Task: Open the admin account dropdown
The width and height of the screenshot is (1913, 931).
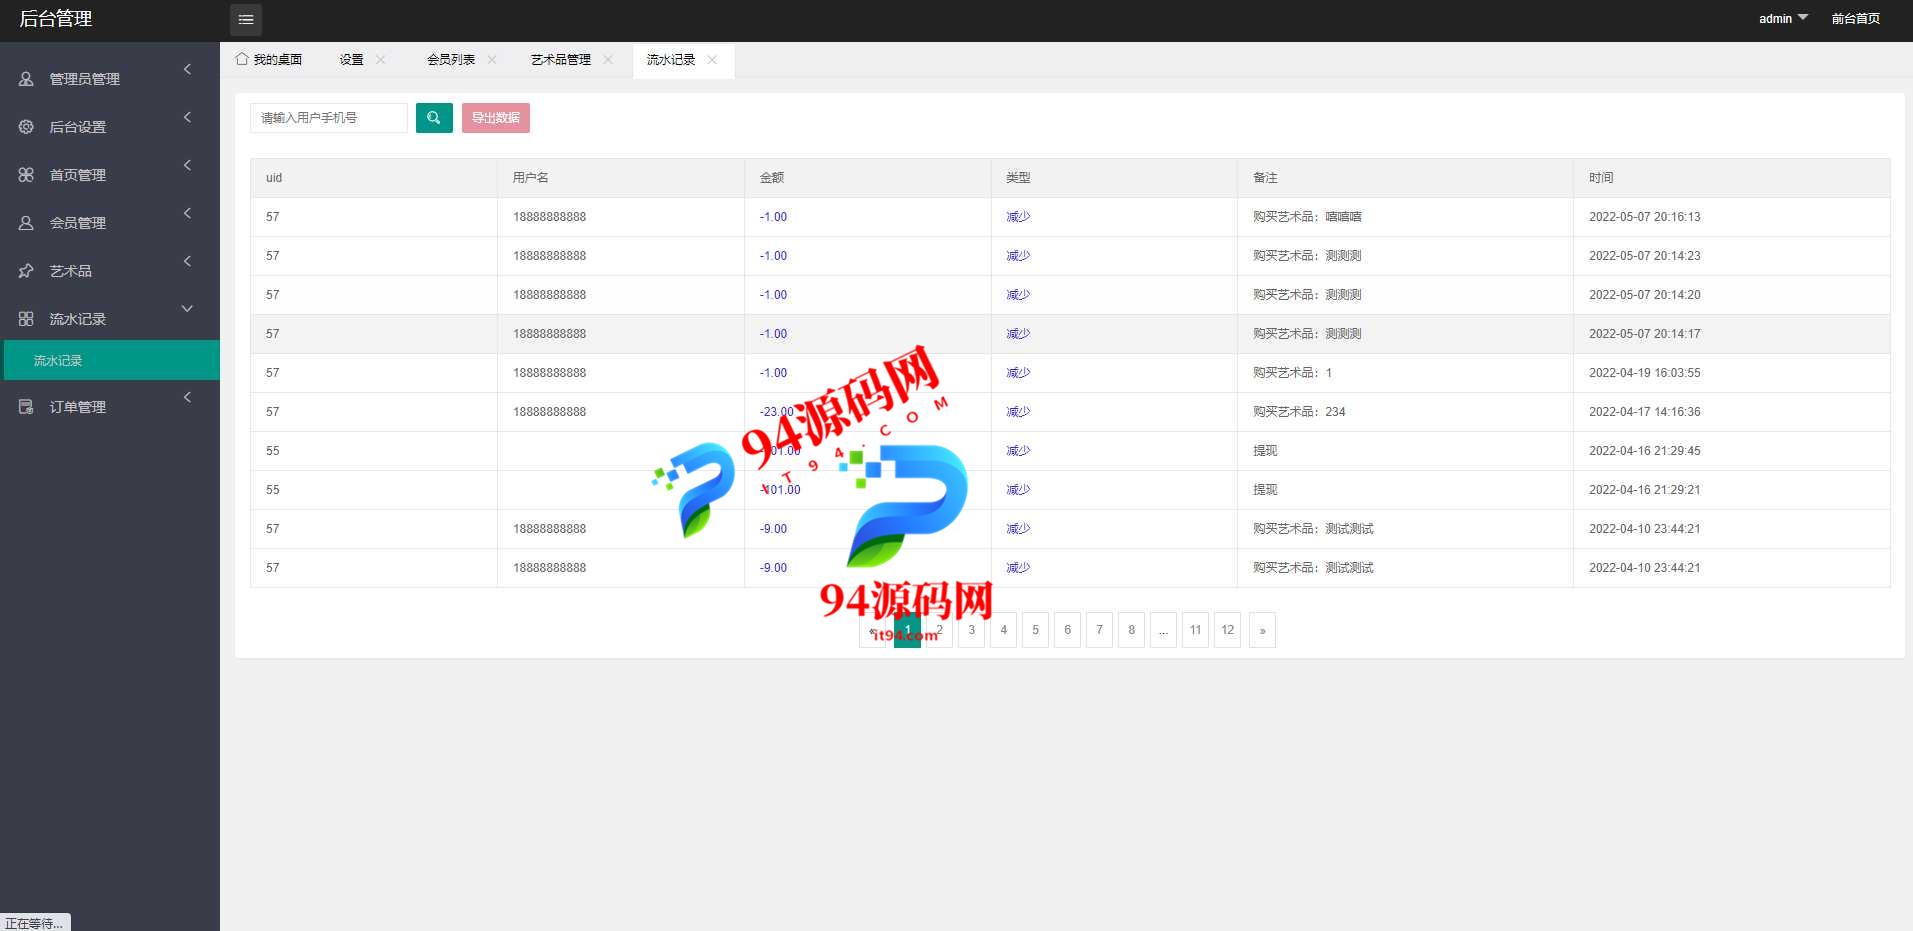Action: pos(1783,19)
